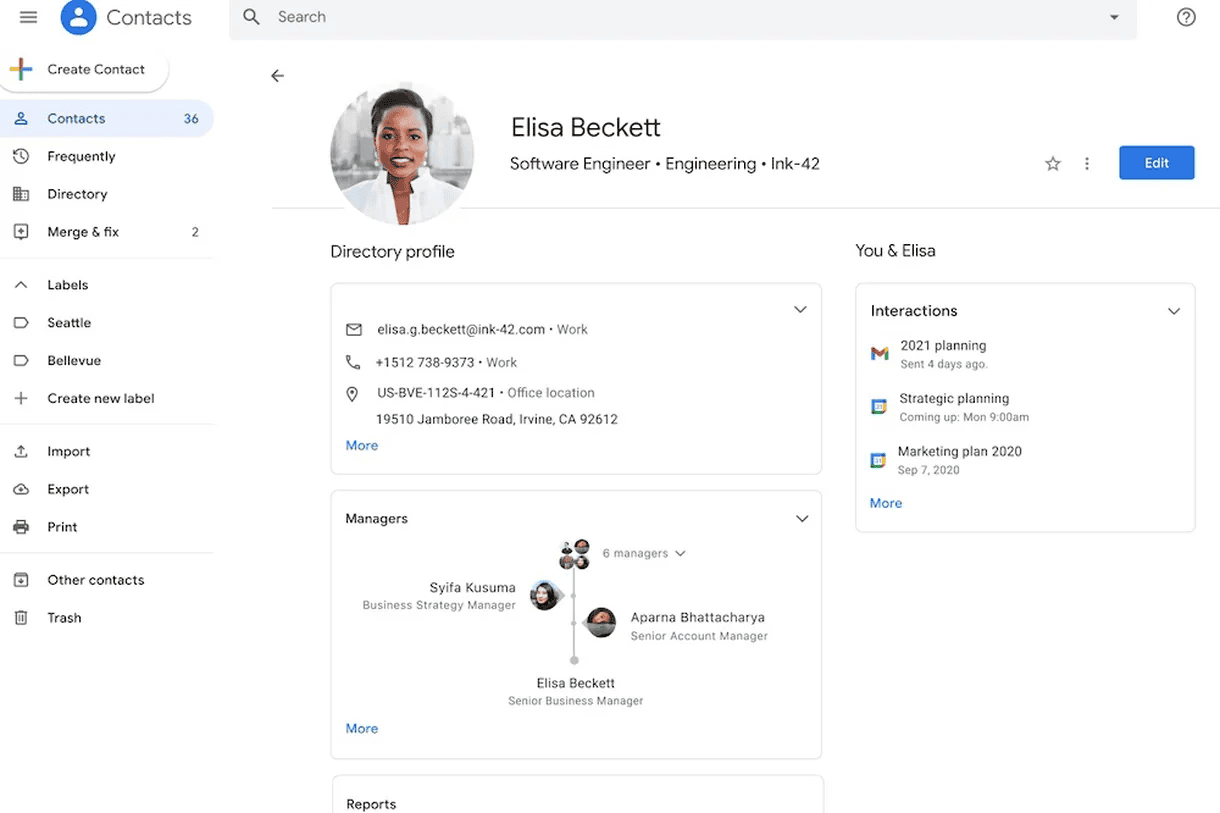Image resolution: width=1220 pixels, height=813 pixels.
Task: Open the main navigation menu
Action: [x=28, y=16]
